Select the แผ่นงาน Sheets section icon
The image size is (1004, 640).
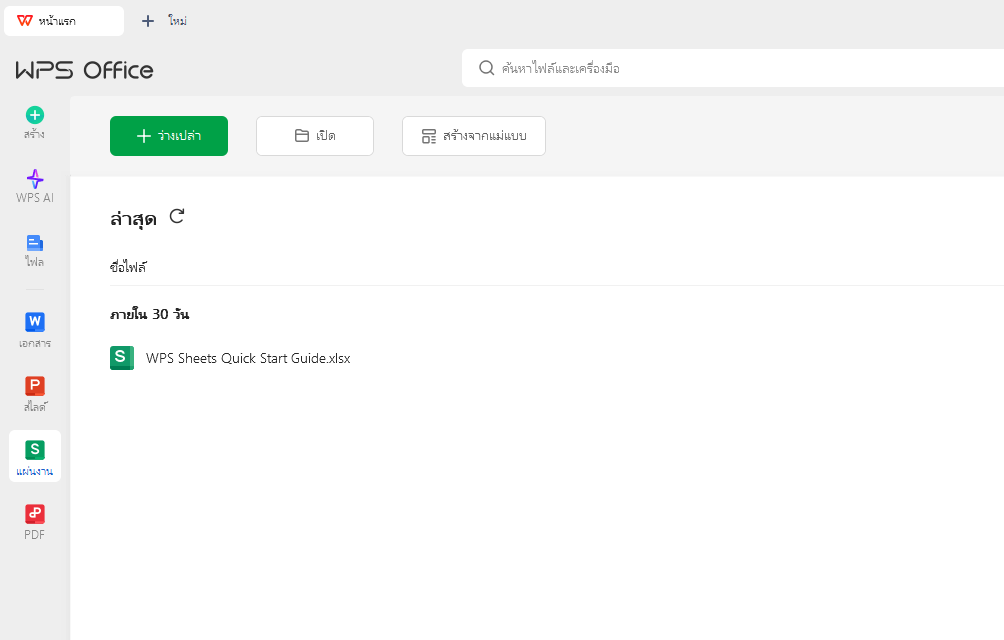coord(34,452)
